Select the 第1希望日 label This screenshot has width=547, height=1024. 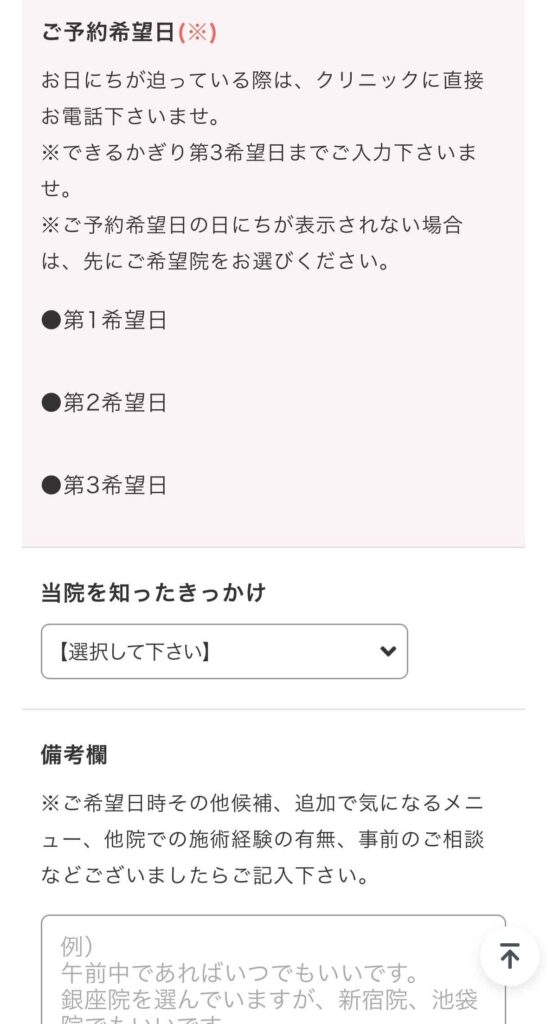point(115,321)
